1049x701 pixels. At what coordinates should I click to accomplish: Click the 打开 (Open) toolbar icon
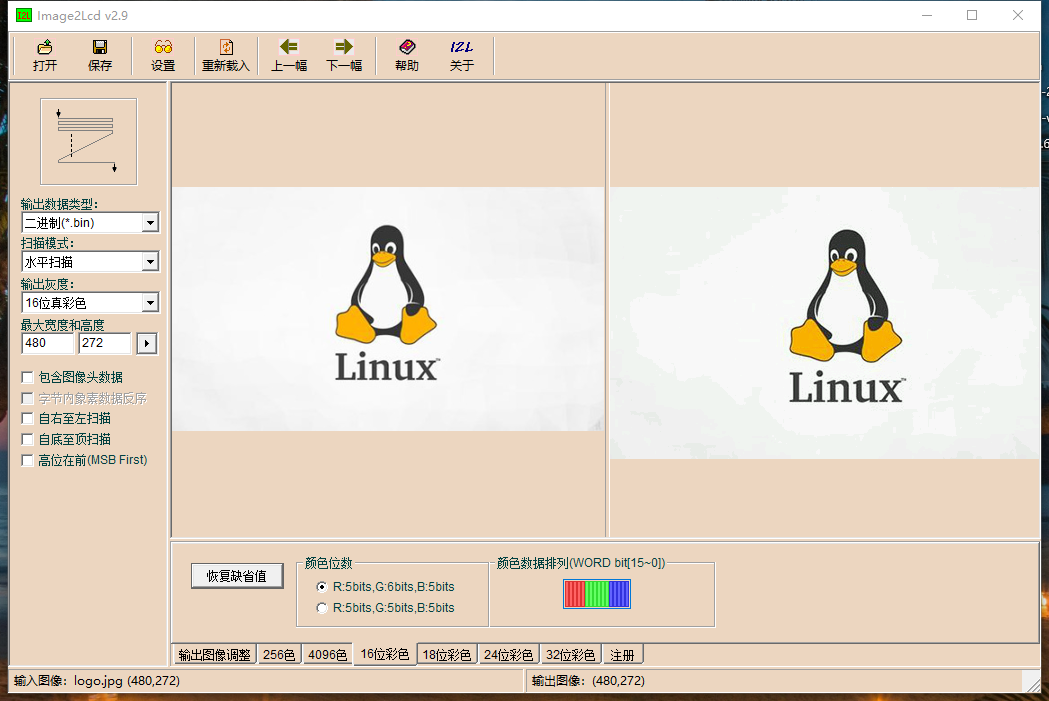(43, 55)
